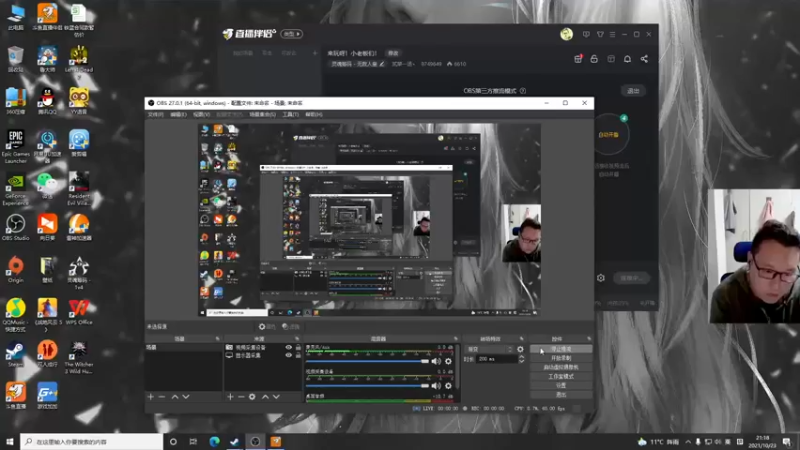Screen dimensions: 800x450
Task: Open source properties gear in Sources panel
Action: tap(252, 396)
